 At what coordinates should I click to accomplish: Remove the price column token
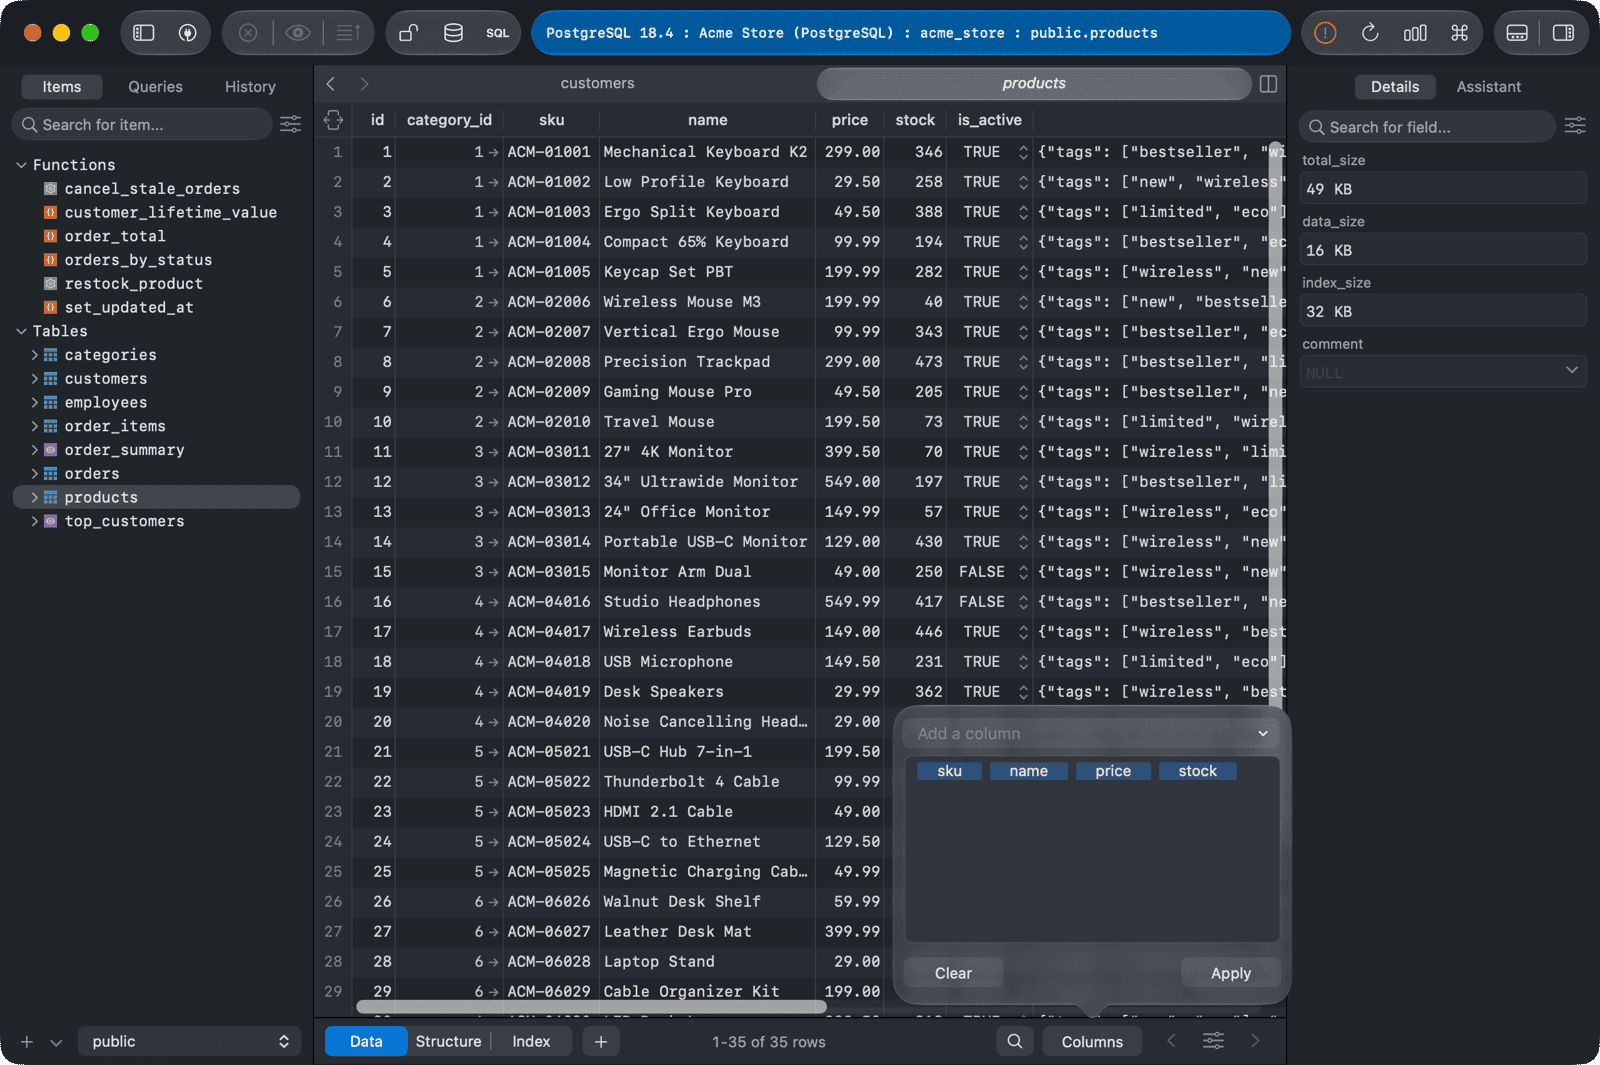point(1112,771)
